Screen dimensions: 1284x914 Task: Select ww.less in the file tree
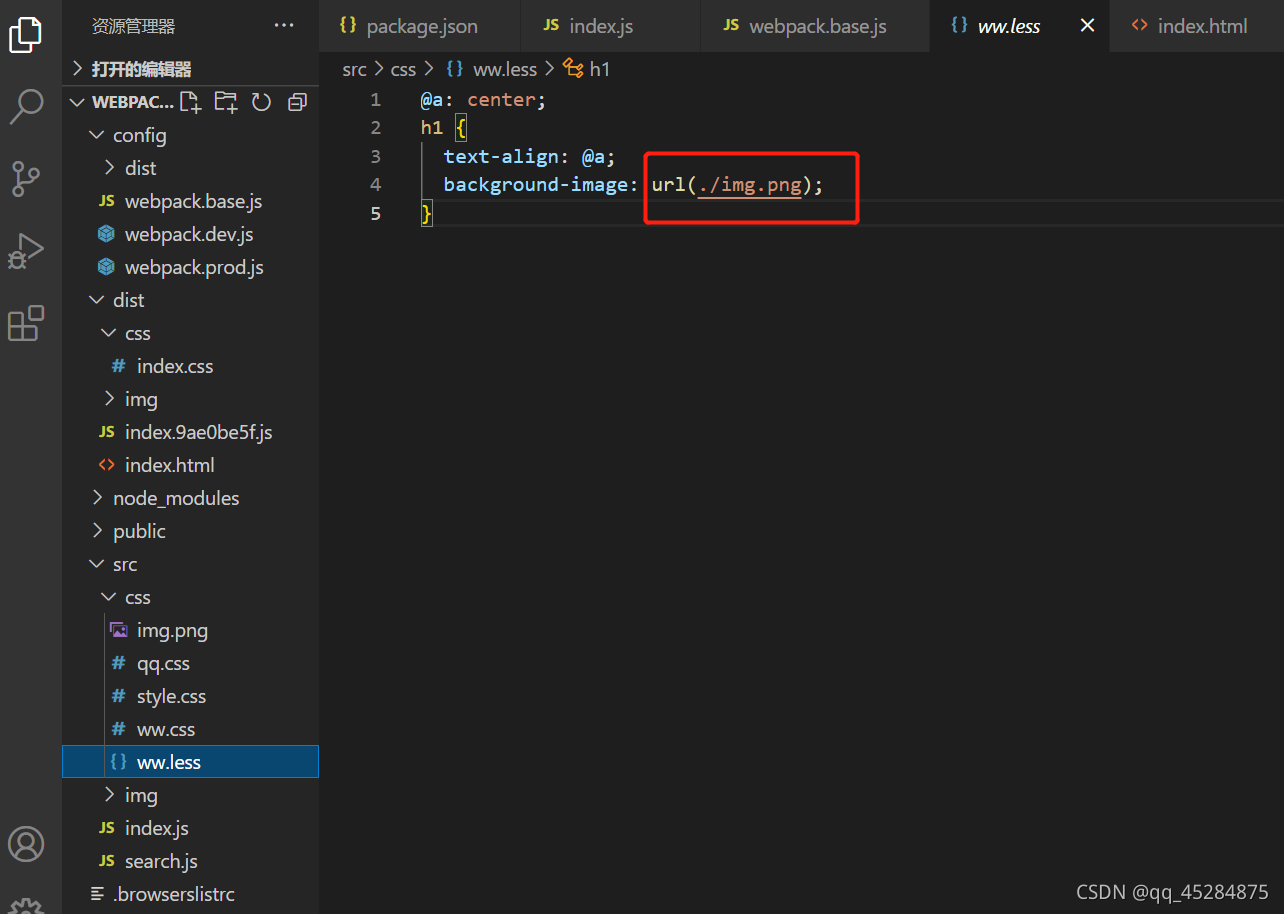coord(190,762)
